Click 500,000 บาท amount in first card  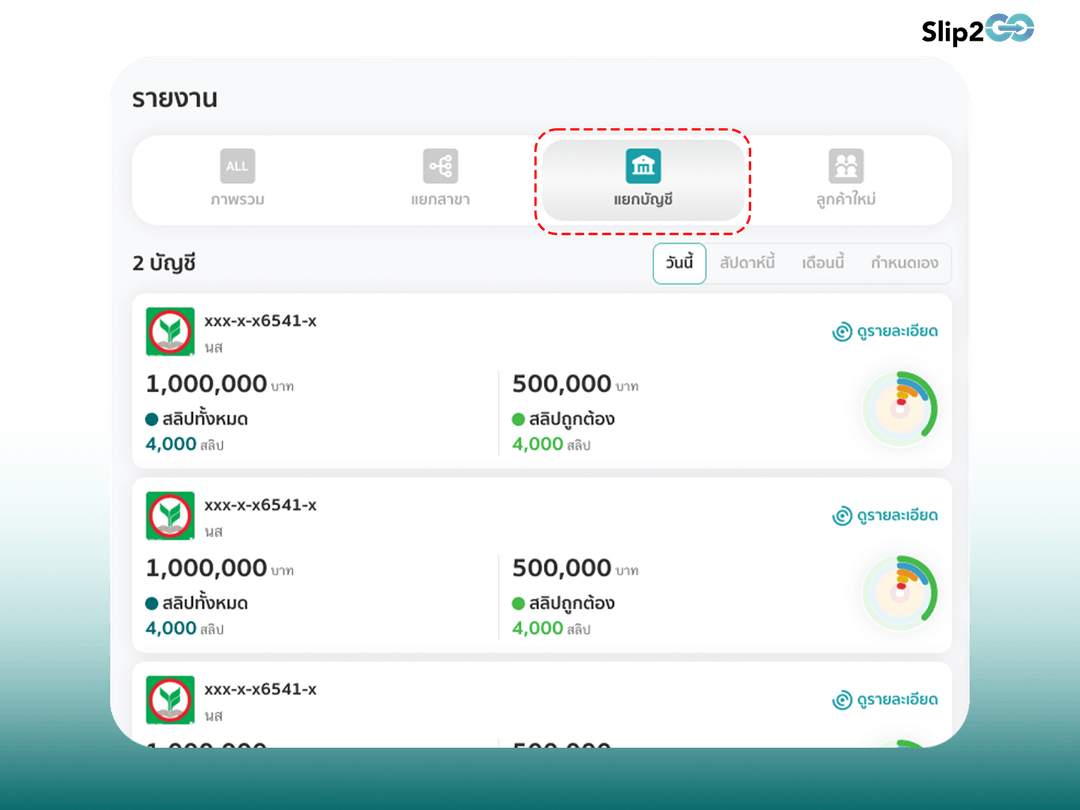tap(575, 384)
